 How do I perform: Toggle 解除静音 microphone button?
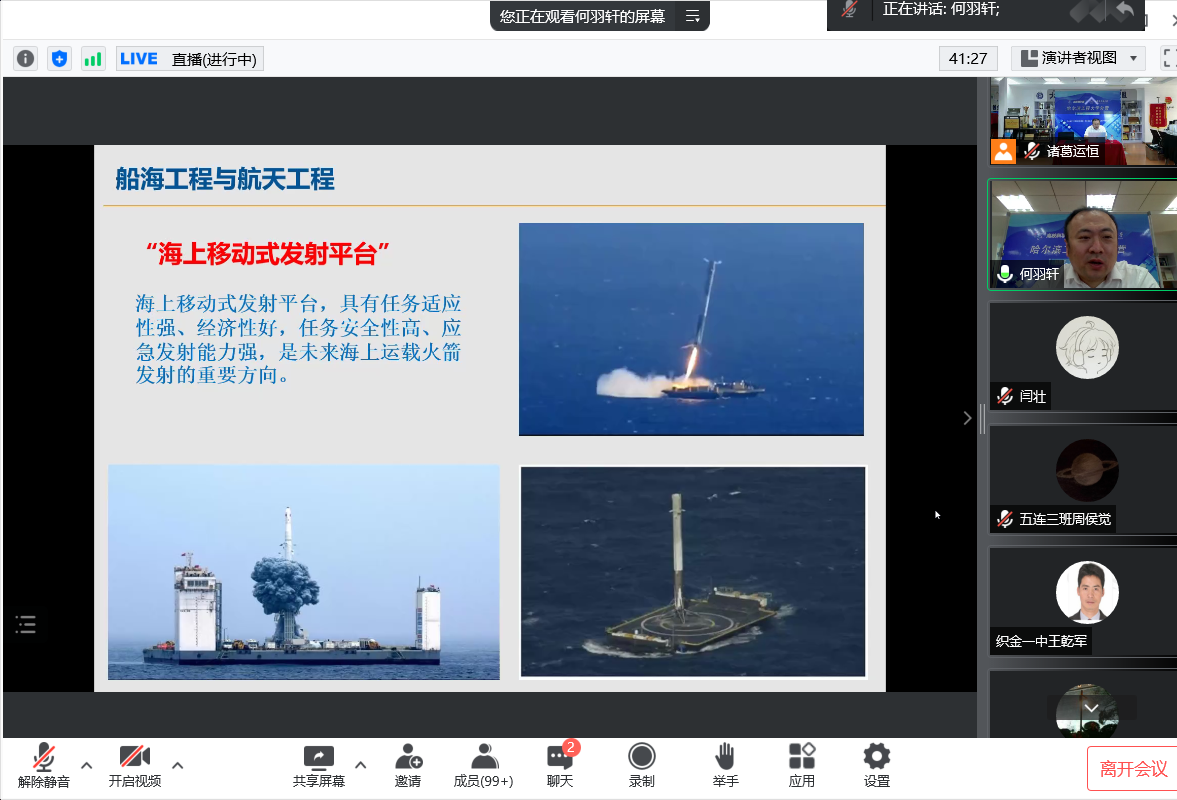click(44, 765)
